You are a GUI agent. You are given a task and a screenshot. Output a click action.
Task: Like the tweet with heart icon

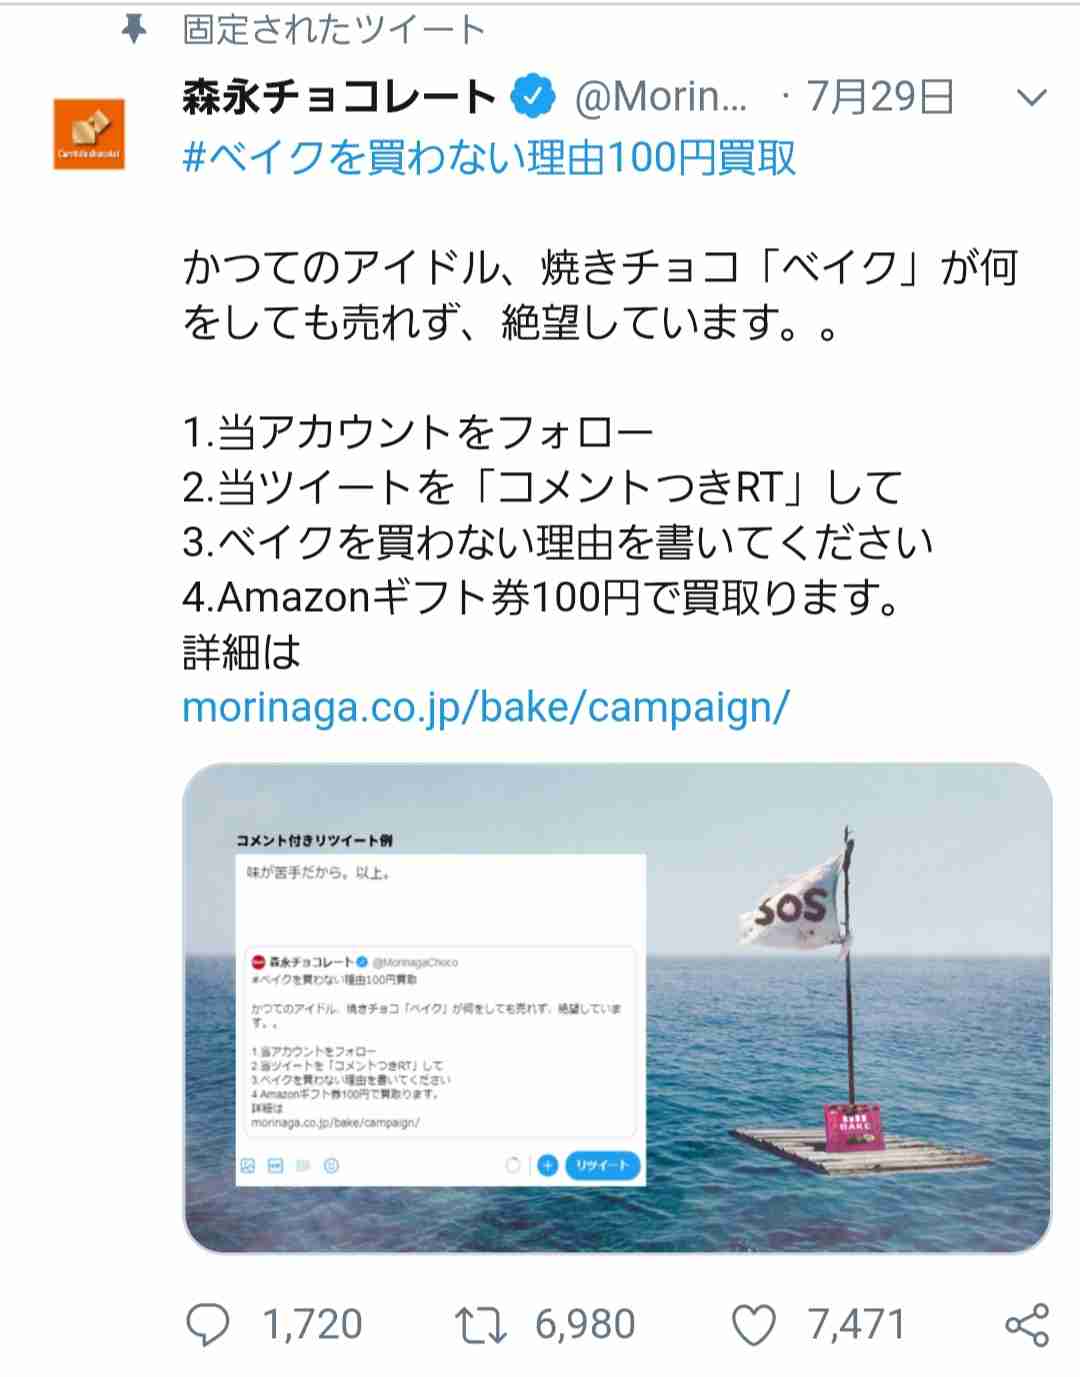coord(754,1326)
